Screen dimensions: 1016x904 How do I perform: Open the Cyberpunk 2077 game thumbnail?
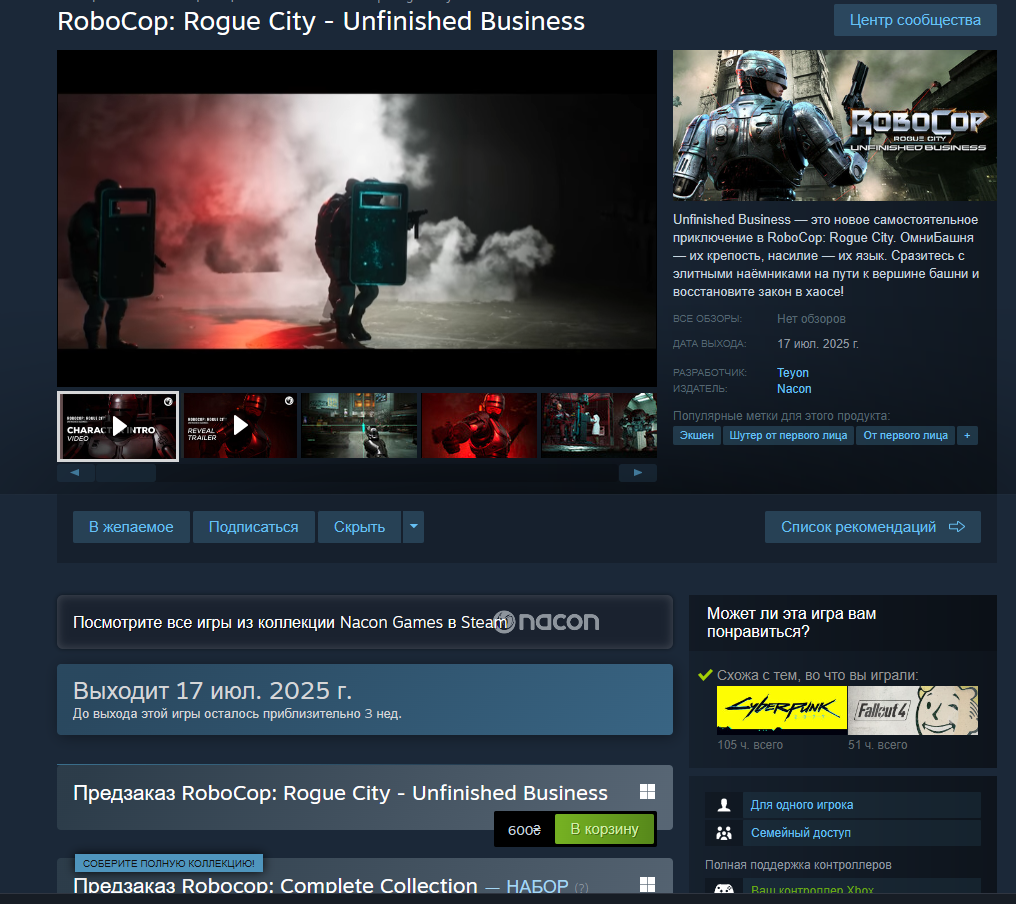click(781, 710)
